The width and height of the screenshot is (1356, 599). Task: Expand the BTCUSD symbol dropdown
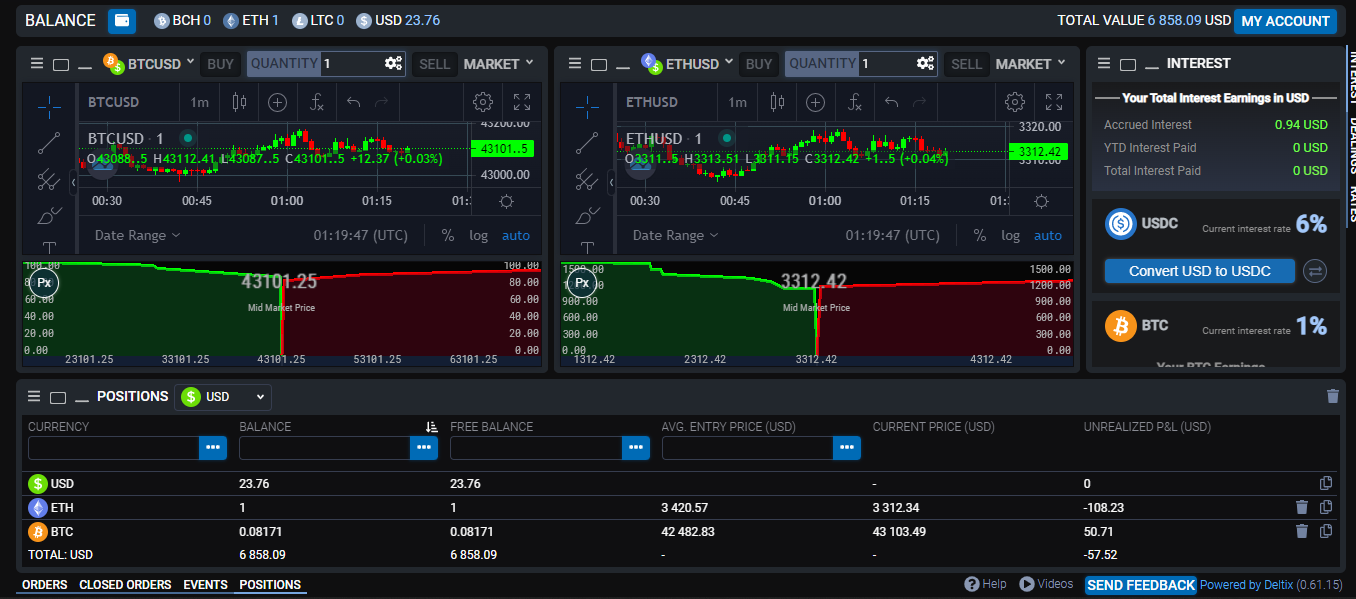pyautogui.click(x=188, y=63)
